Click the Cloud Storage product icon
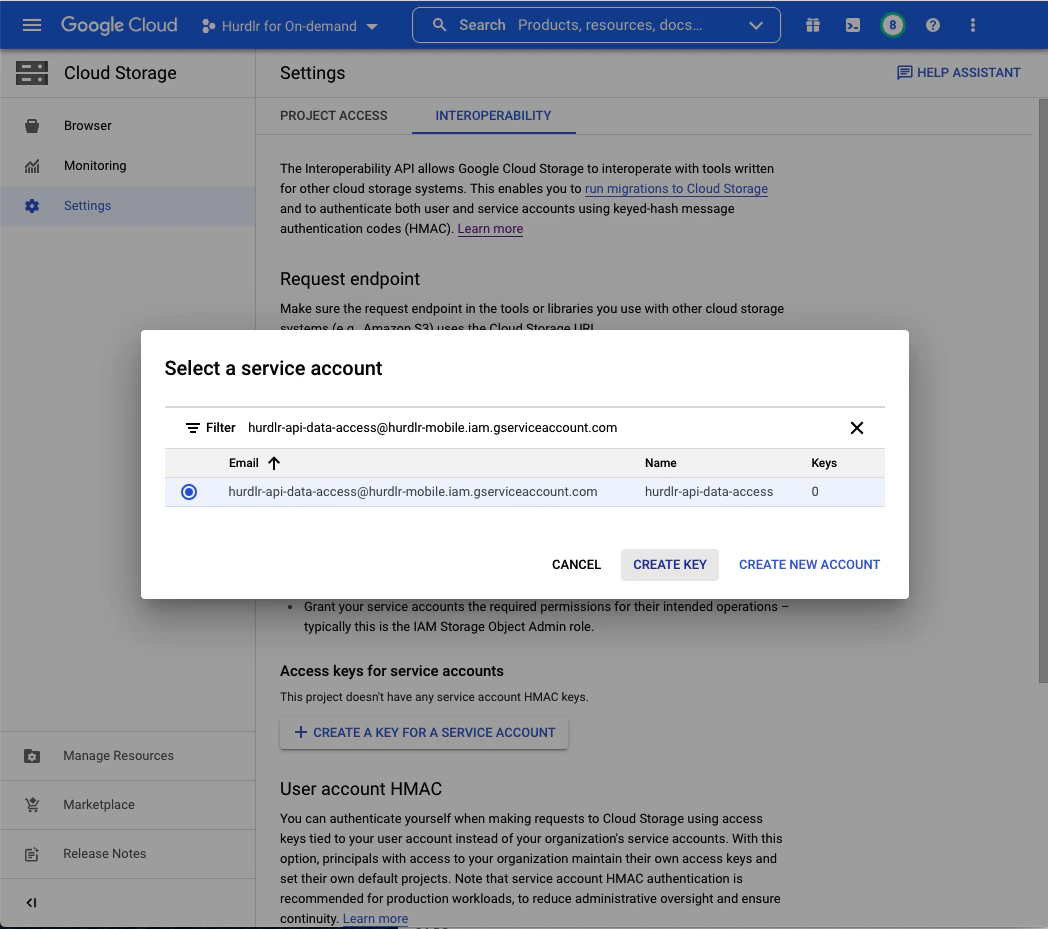 pyautogui.click(x=32, y=73)
